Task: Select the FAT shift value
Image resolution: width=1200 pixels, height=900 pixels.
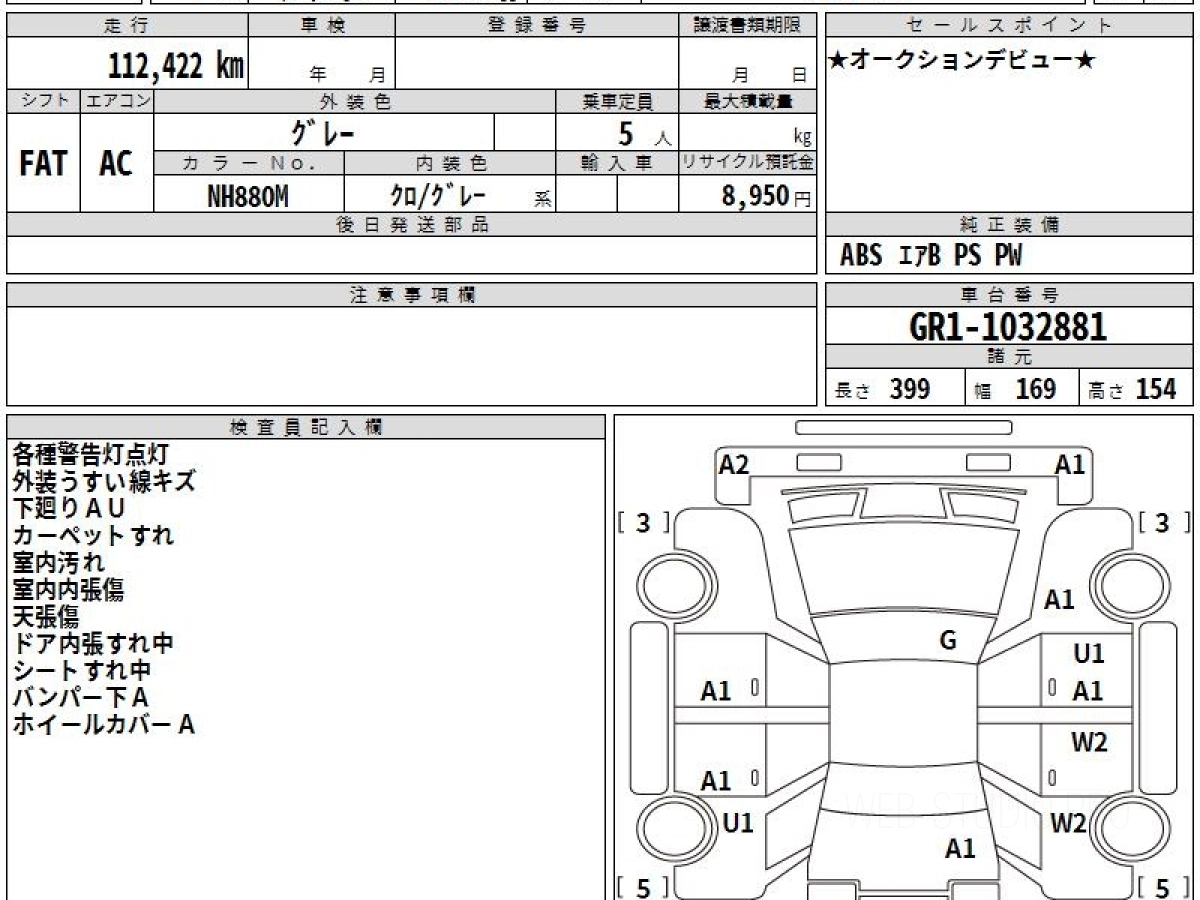Action: pyautogui.click(x=43, y=164)
